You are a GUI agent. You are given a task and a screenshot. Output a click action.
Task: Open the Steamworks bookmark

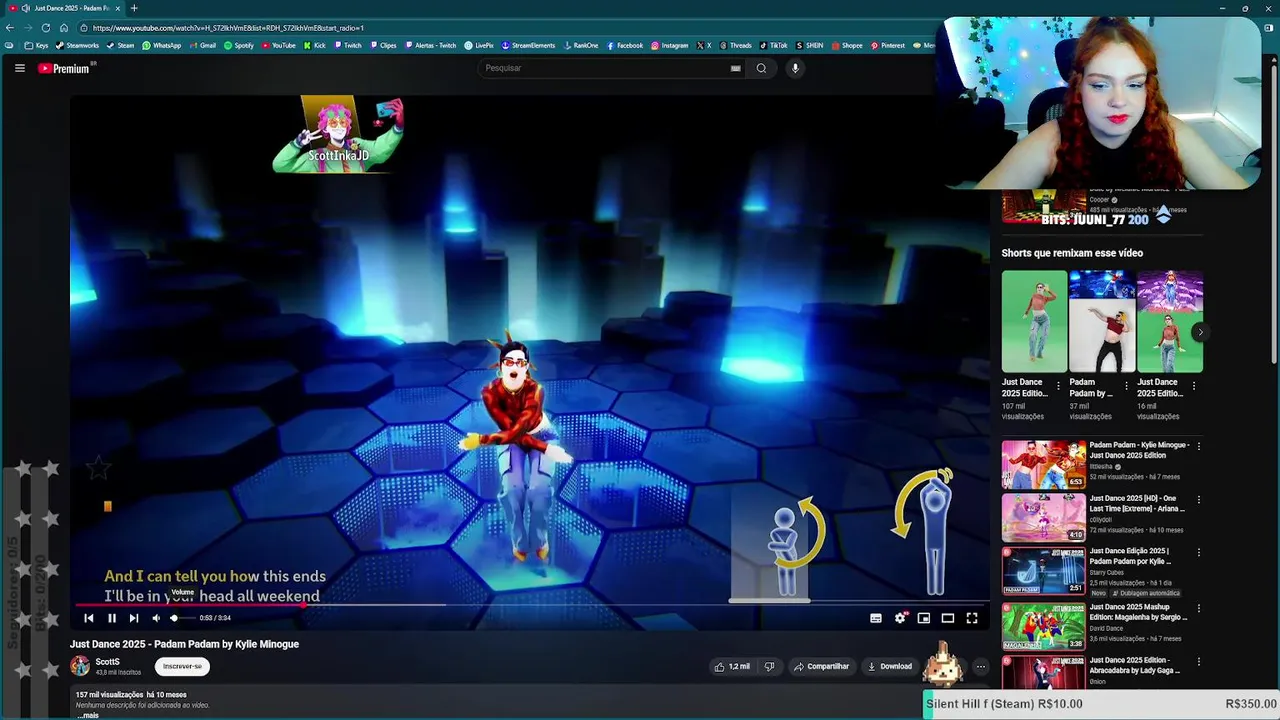pyautogui.click(x=78, y=45)
